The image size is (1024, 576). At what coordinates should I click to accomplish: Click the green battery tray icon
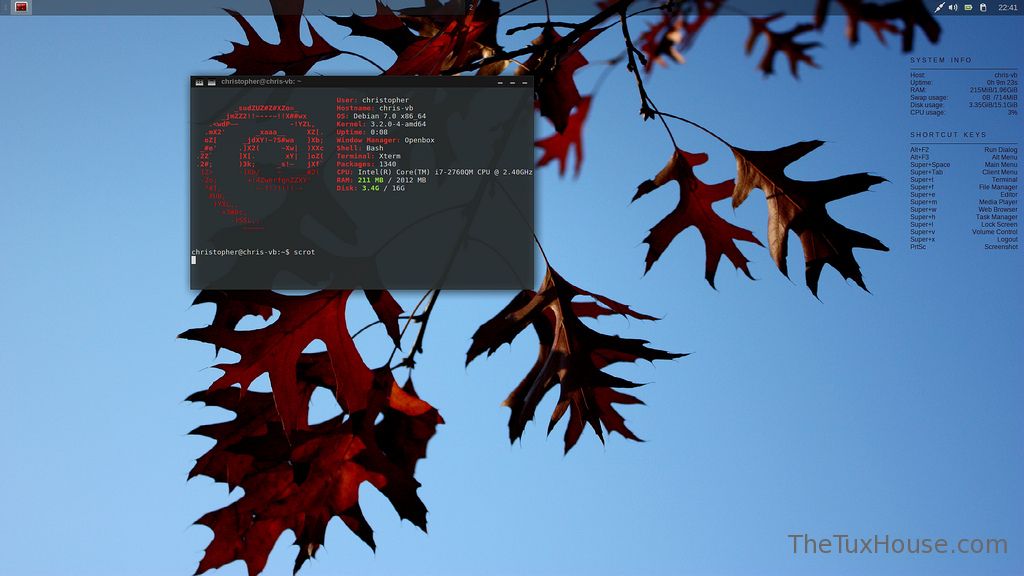point(968,7)
